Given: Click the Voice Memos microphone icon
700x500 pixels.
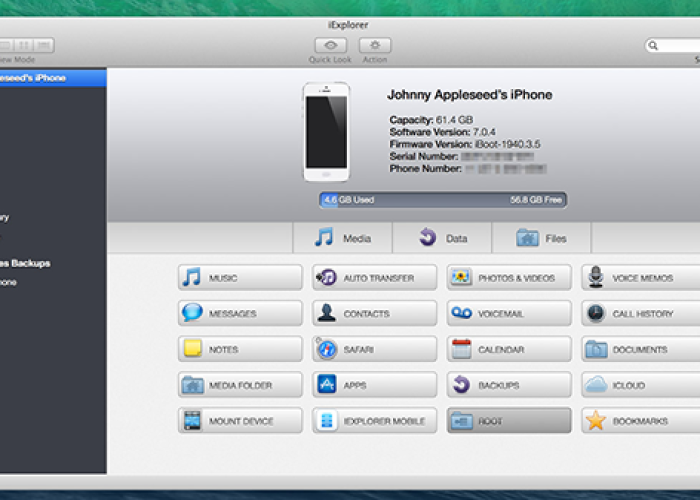Looking at the screenshot, I should (596, 277).
